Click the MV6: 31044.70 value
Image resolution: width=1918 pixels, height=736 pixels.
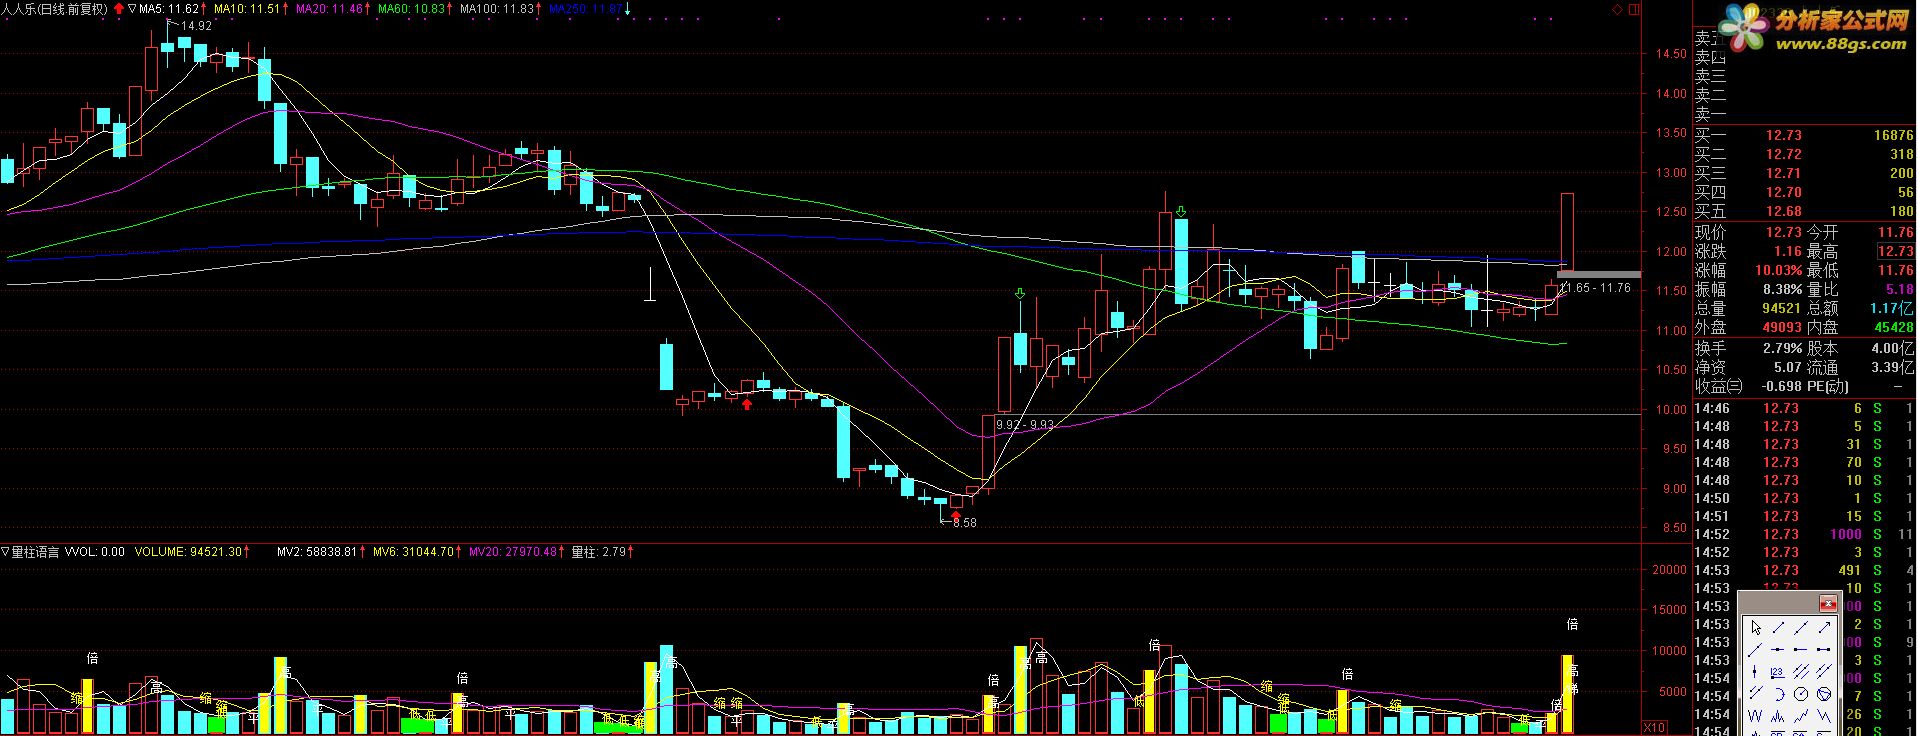click(x=413, y=551)
